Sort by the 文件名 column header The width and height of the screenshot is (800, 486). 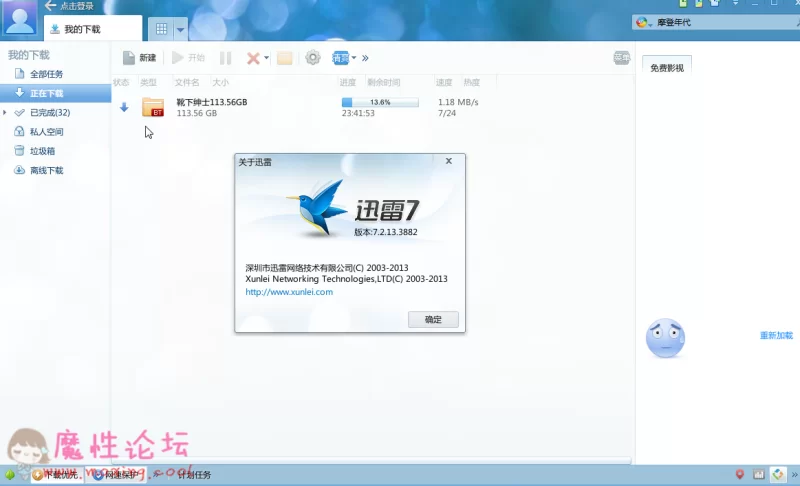187,82
